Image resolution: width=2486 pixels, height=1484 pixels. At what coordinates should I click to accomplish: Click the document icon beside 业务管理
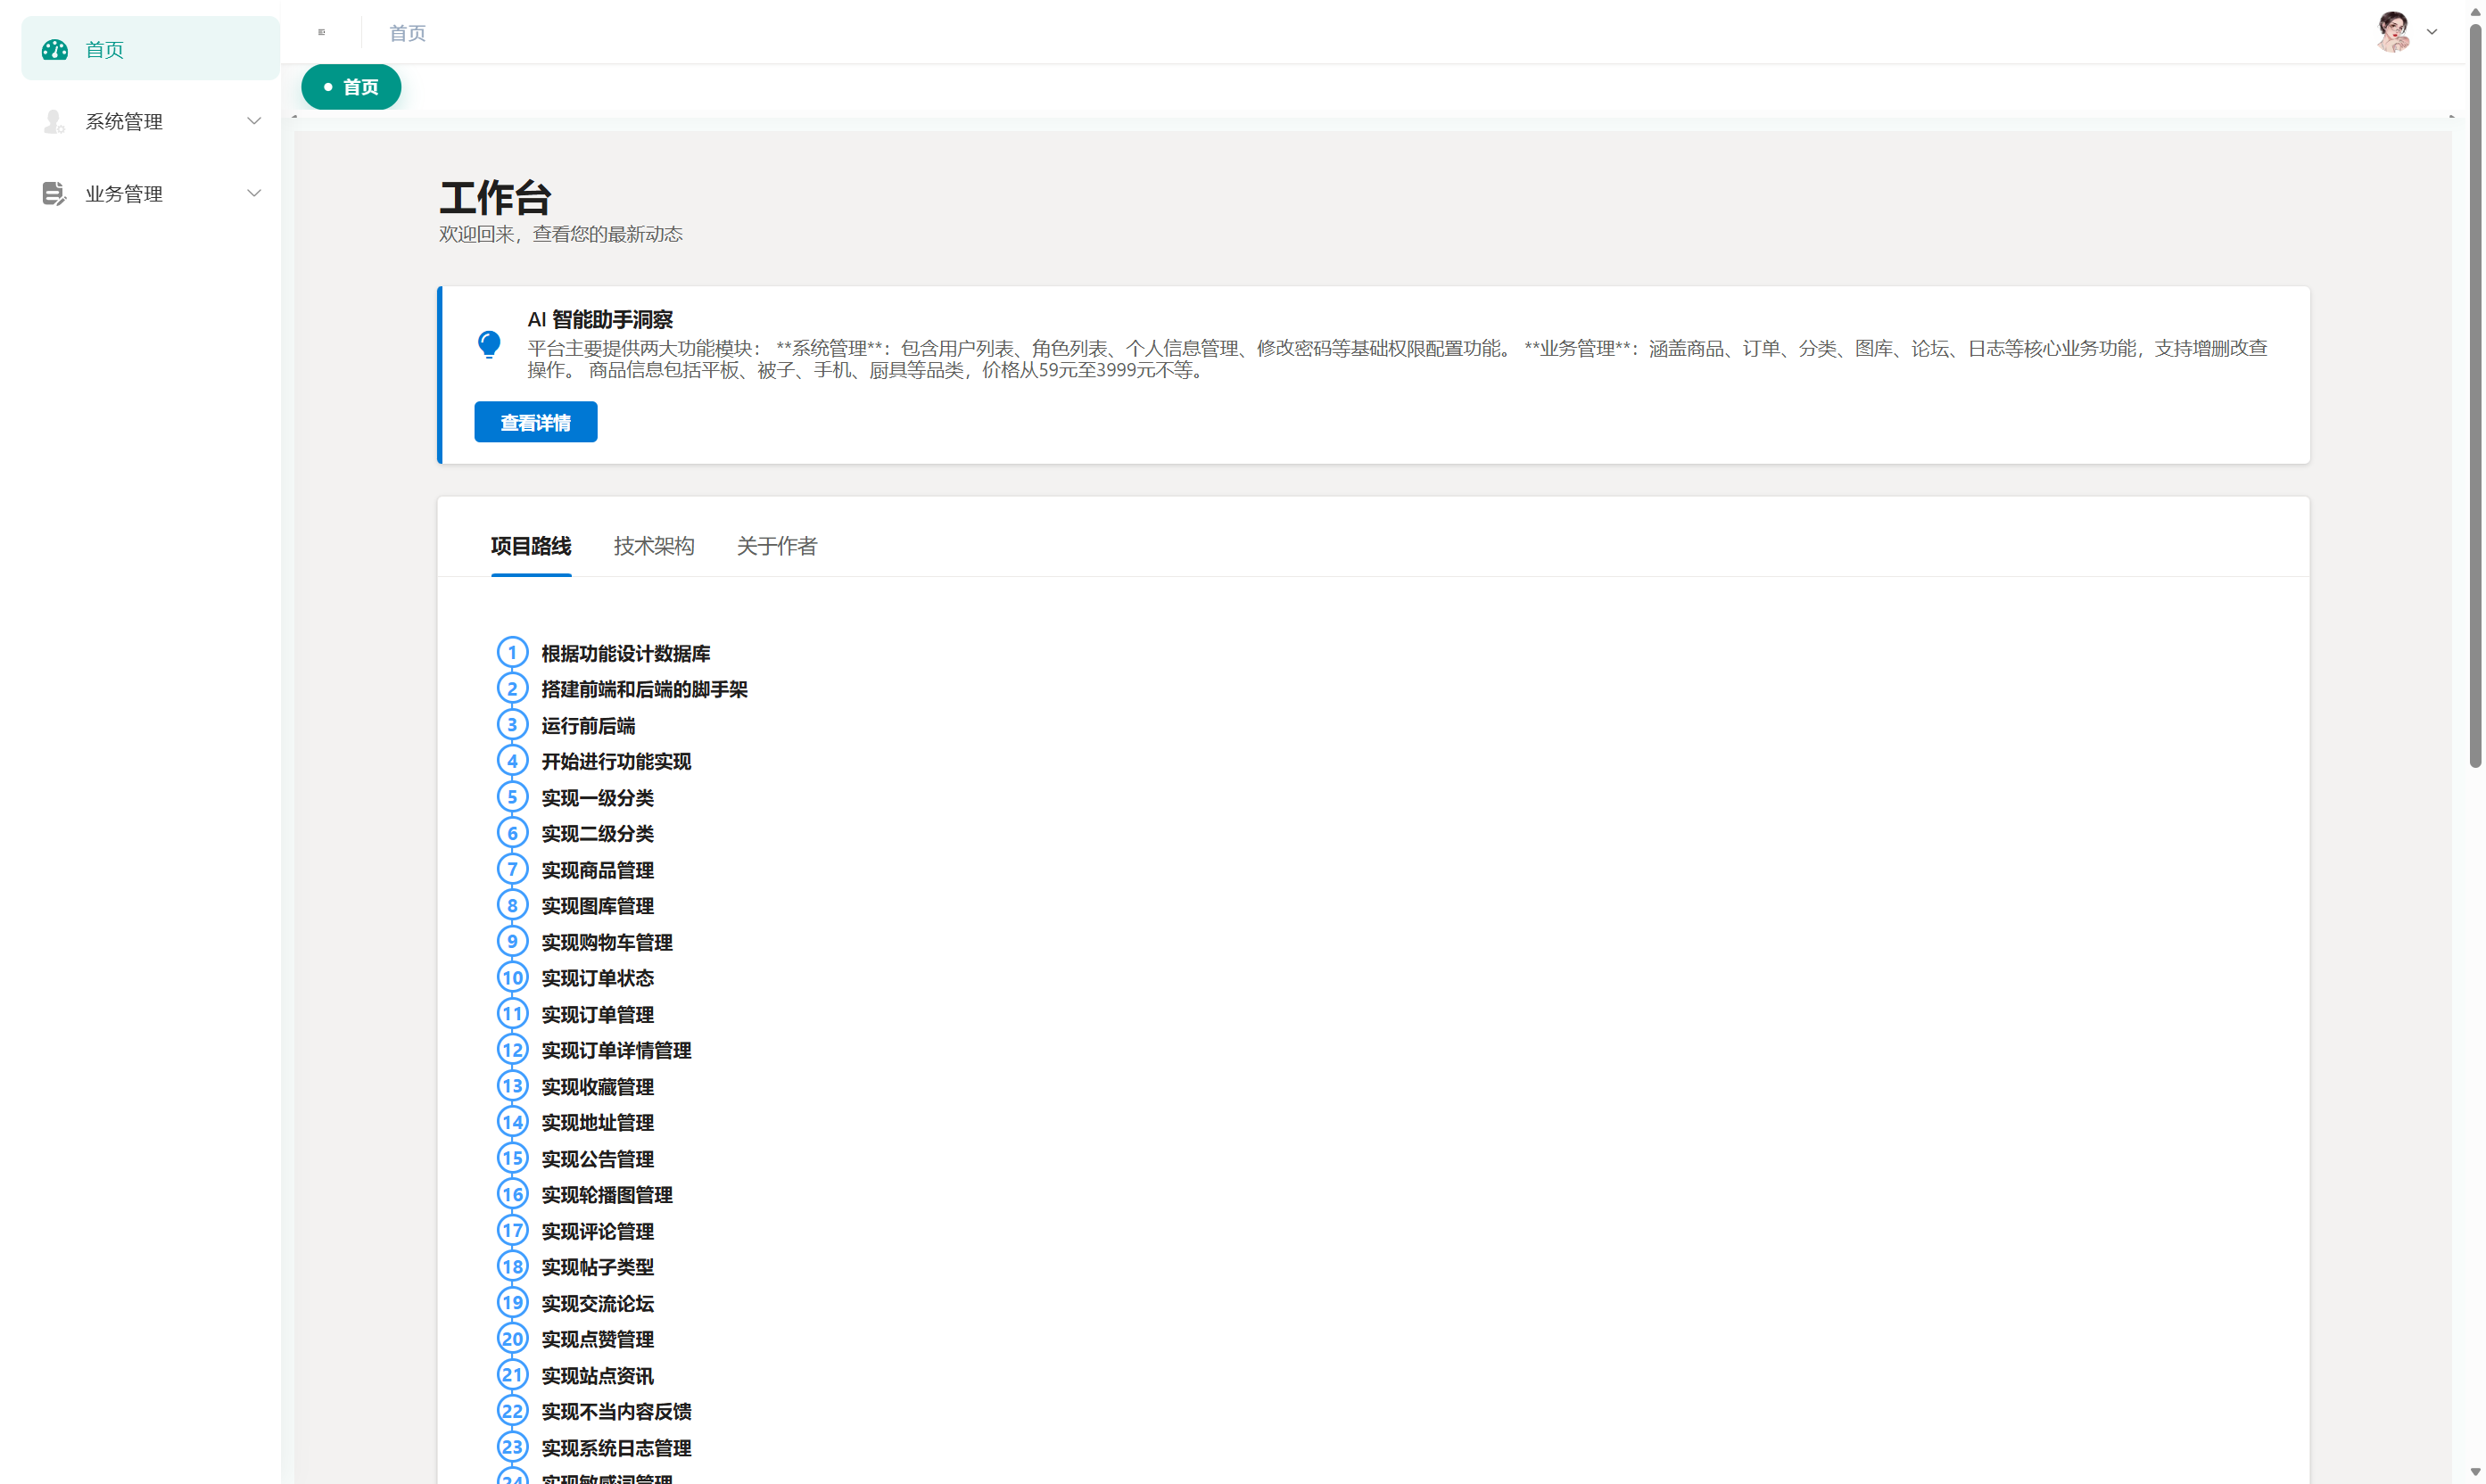tap(54, 193)
